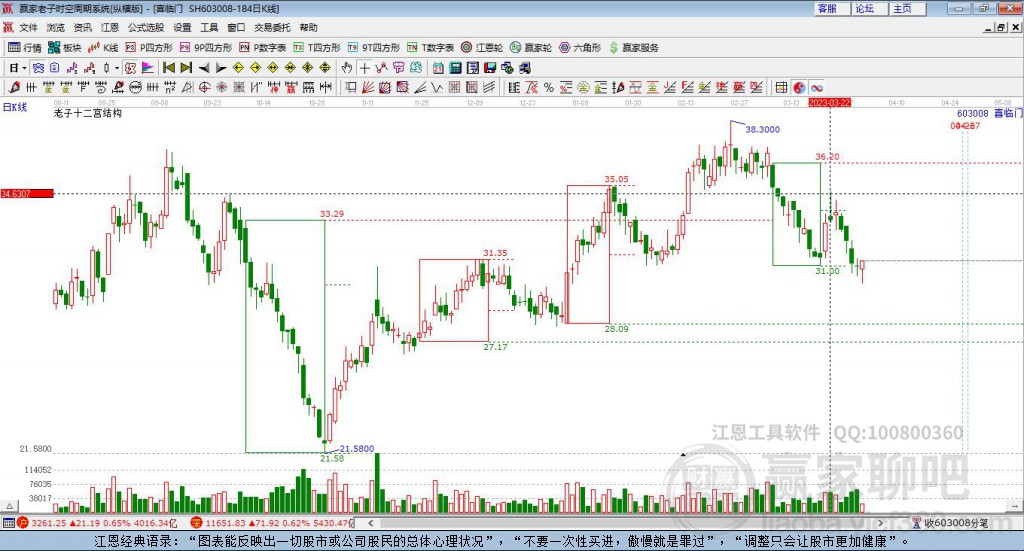Click the 客服 button in title bar

pyautogui.click(x=832, y=8)
